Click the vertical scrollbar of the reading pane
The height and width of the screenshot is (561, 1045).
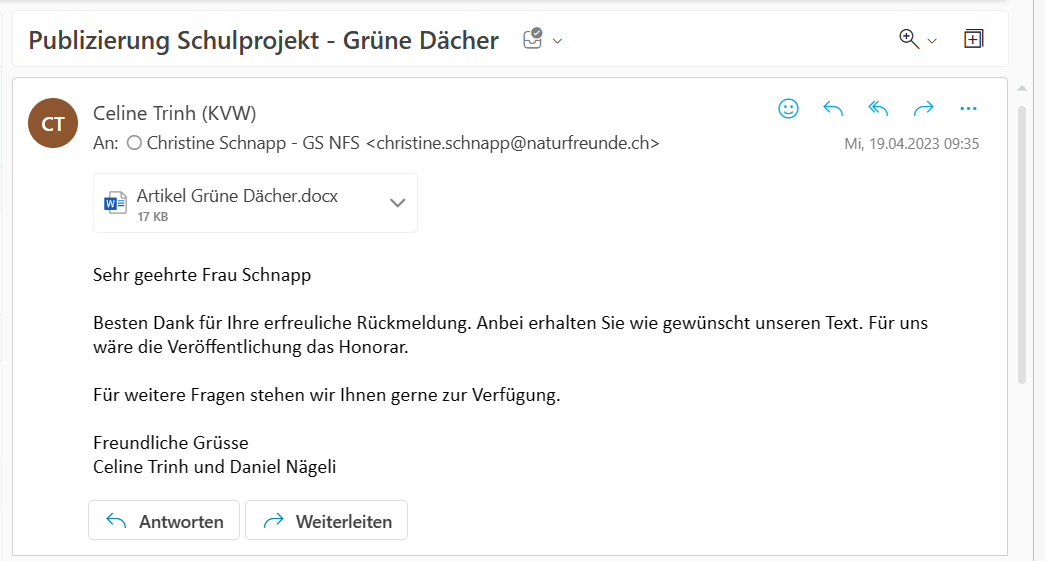[x=1021, y=240]
